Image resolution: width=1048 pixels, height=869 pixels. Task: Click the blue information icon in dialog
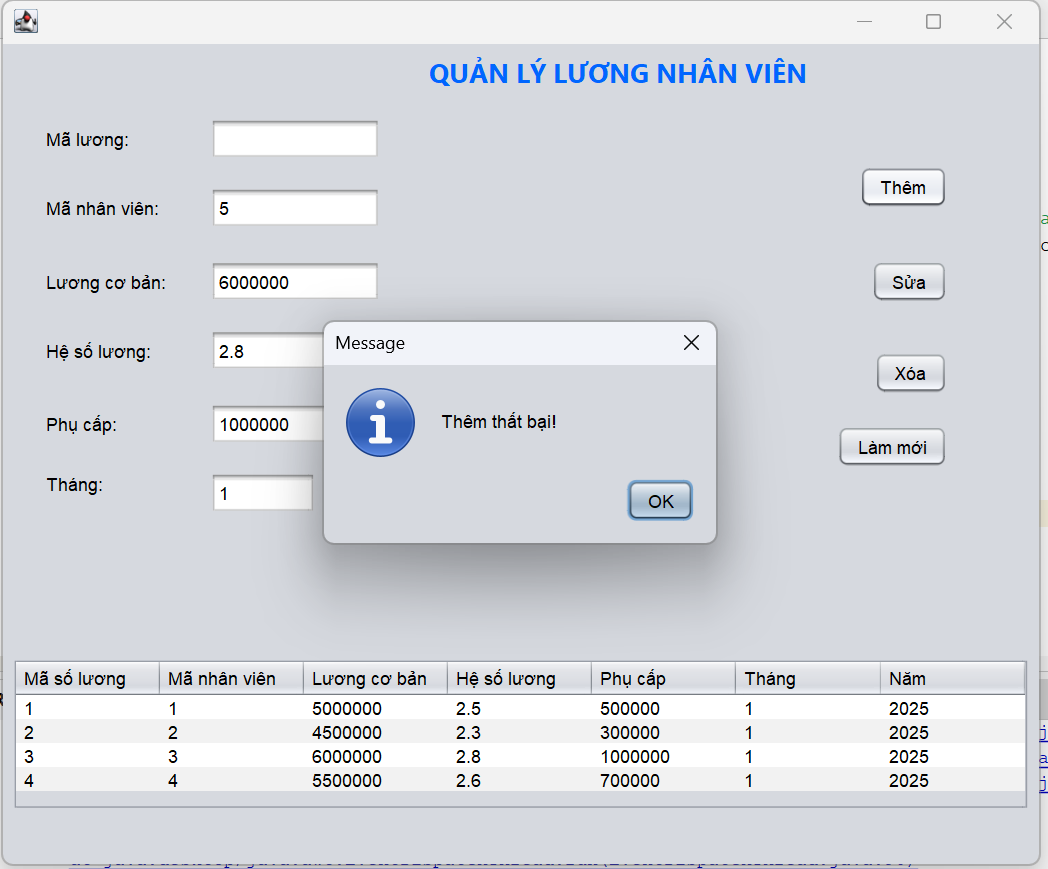[x=380, y=422]
